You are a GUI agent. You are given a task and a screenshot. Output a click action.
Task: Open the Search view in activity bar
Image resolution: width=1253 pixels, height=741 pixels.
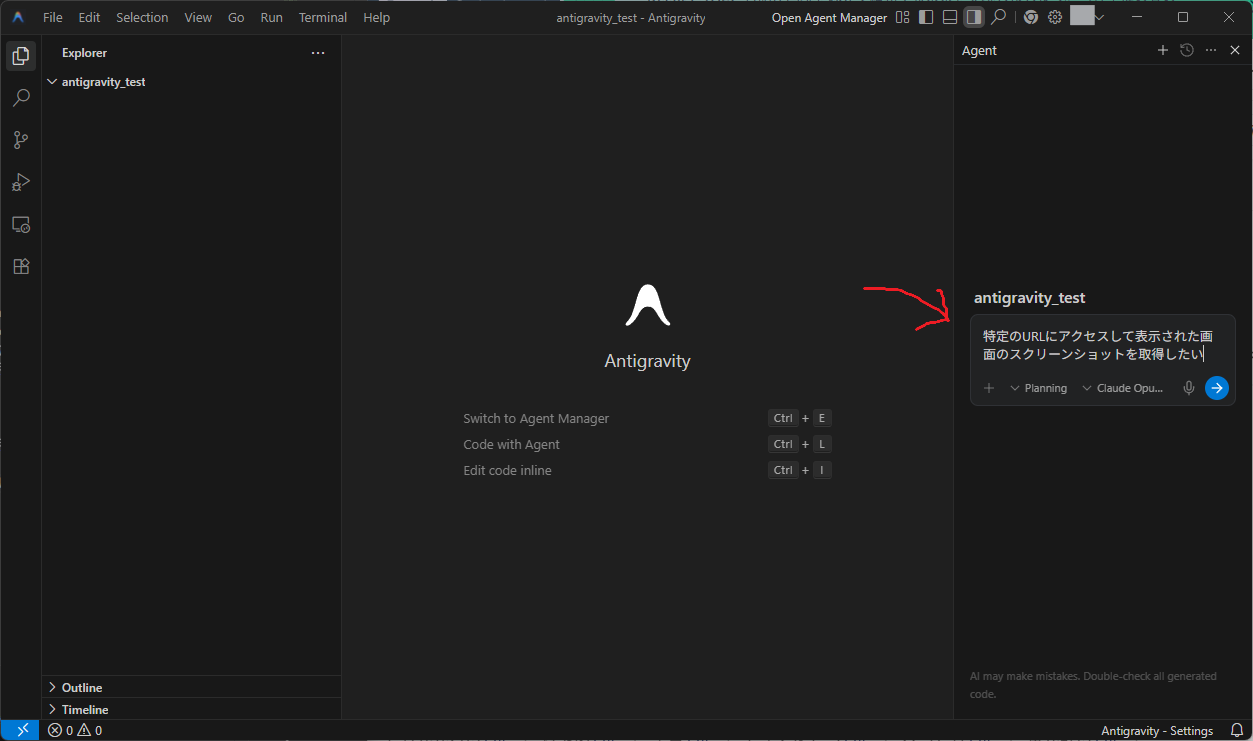[20, 98]
